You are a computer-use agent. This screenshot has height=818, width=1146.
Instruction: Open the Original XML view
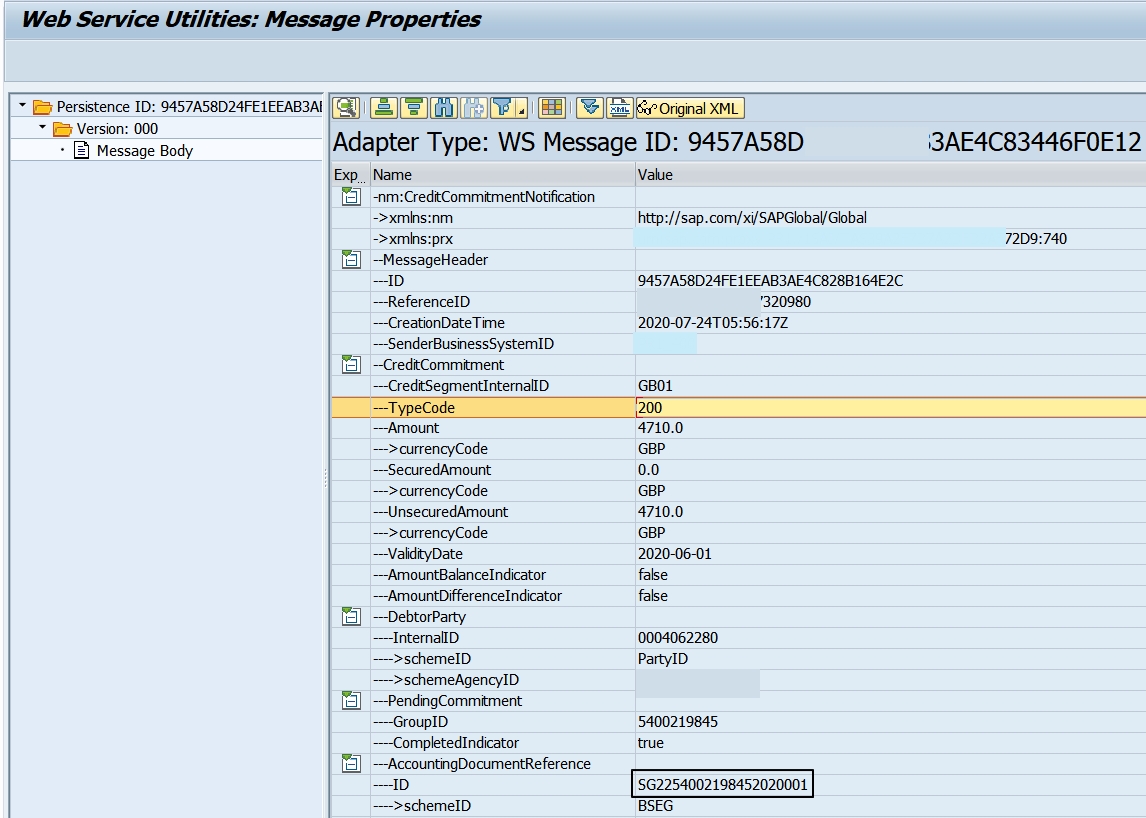pyautogui.click(x=690, y=107)
